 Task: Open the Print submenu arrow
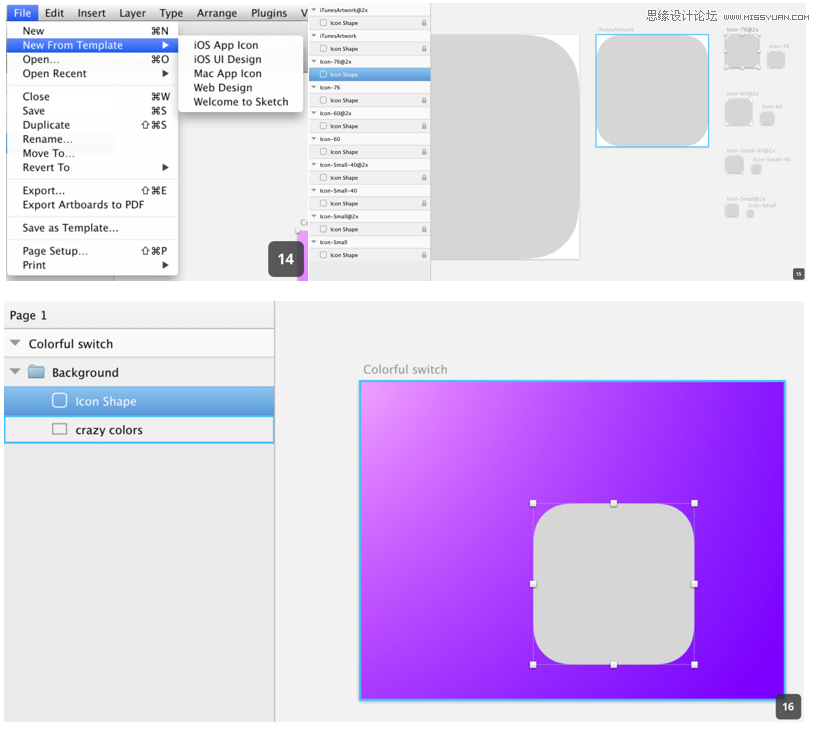[x=165, y=265]
